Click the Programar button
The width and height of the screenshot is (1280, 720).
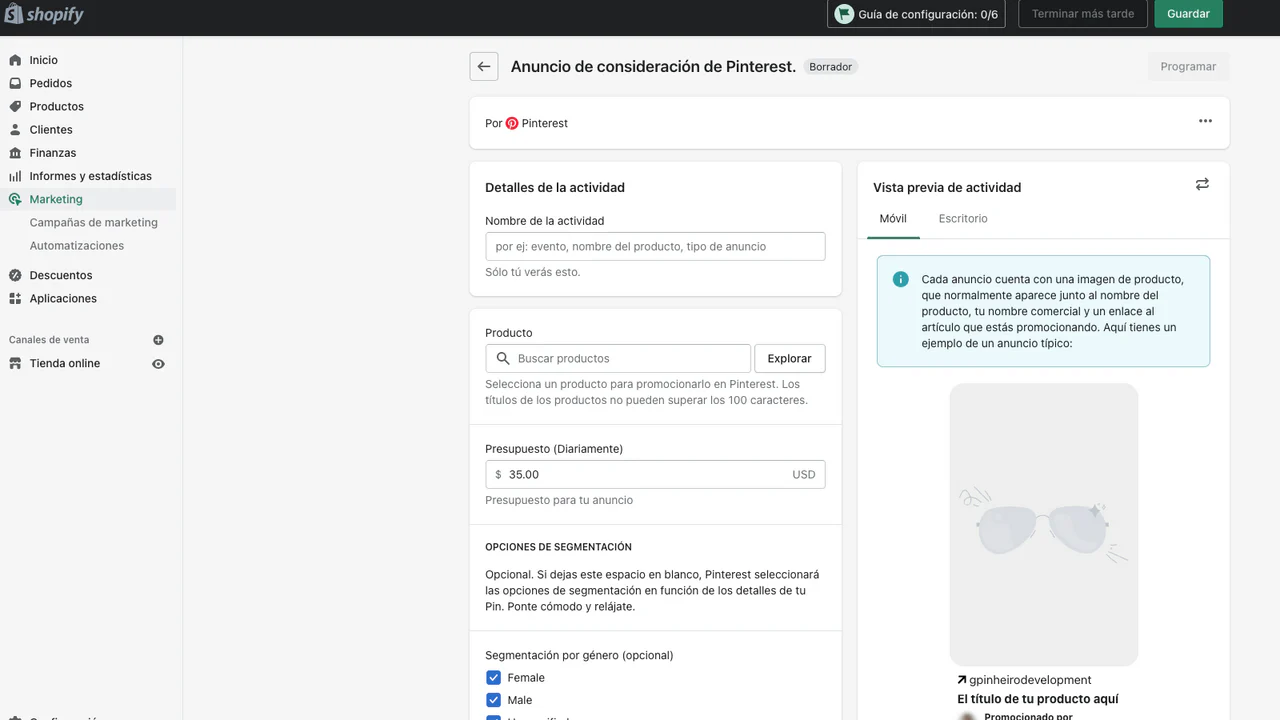tap(1188, 67)
